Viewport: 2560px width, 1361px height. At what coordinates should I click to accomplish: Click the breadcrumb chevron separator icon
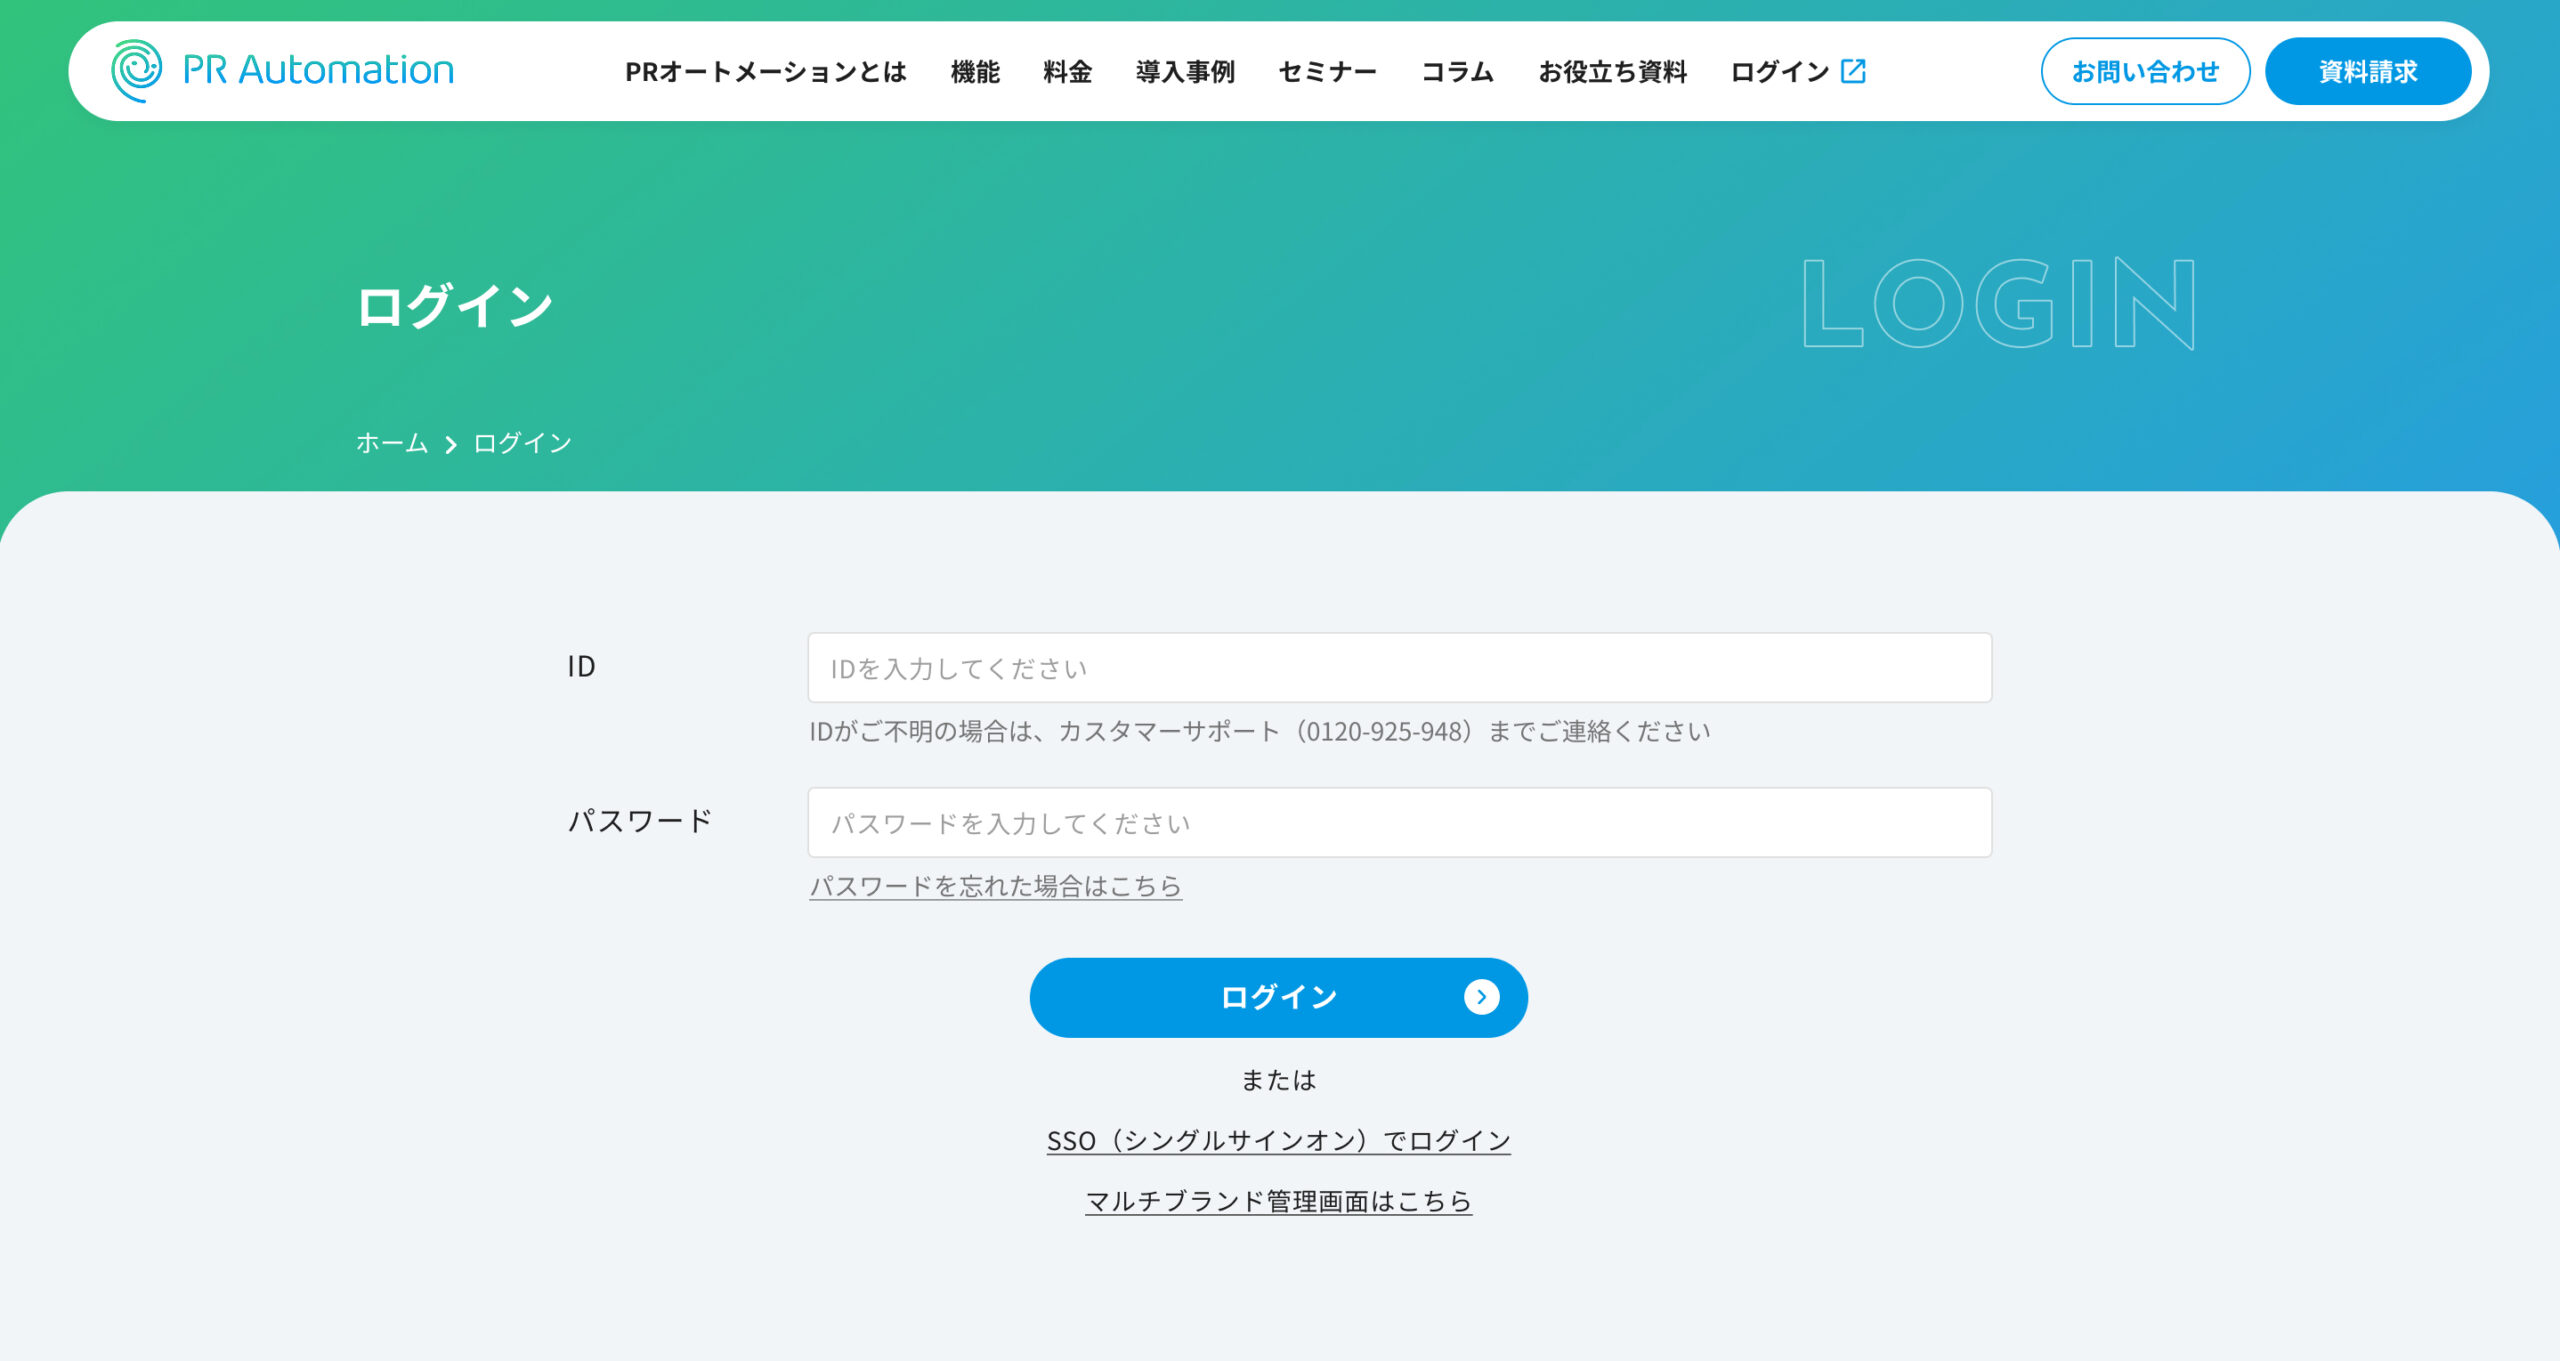[451, 444]
